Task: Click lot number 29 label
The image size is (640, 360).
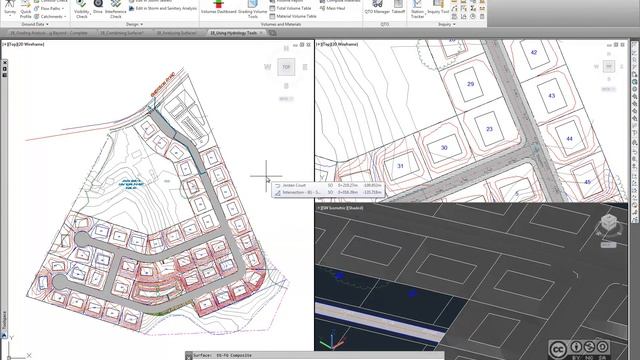Action: pos(470,84)
